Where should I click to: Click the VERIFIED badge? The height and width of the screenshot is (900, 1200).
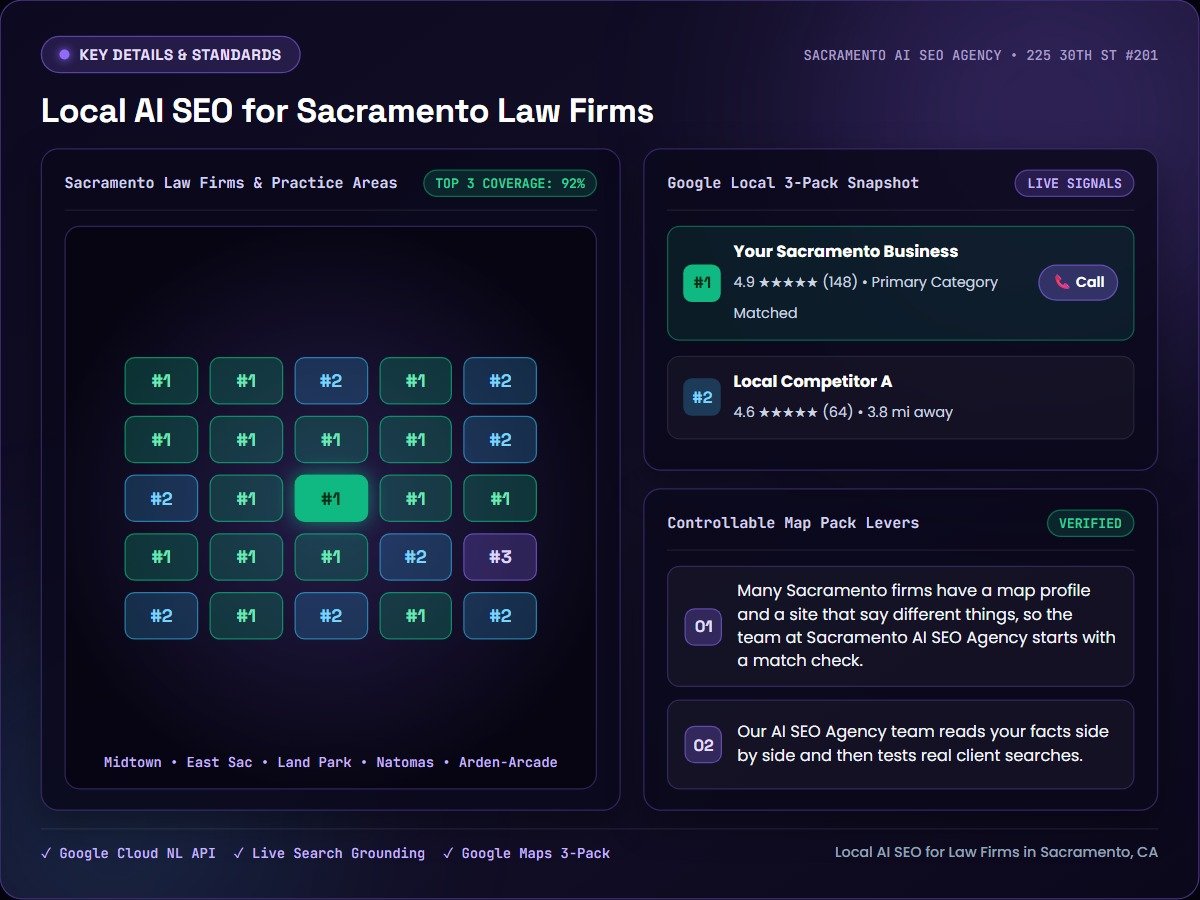pyautogui.click(x=1090, y=523)
